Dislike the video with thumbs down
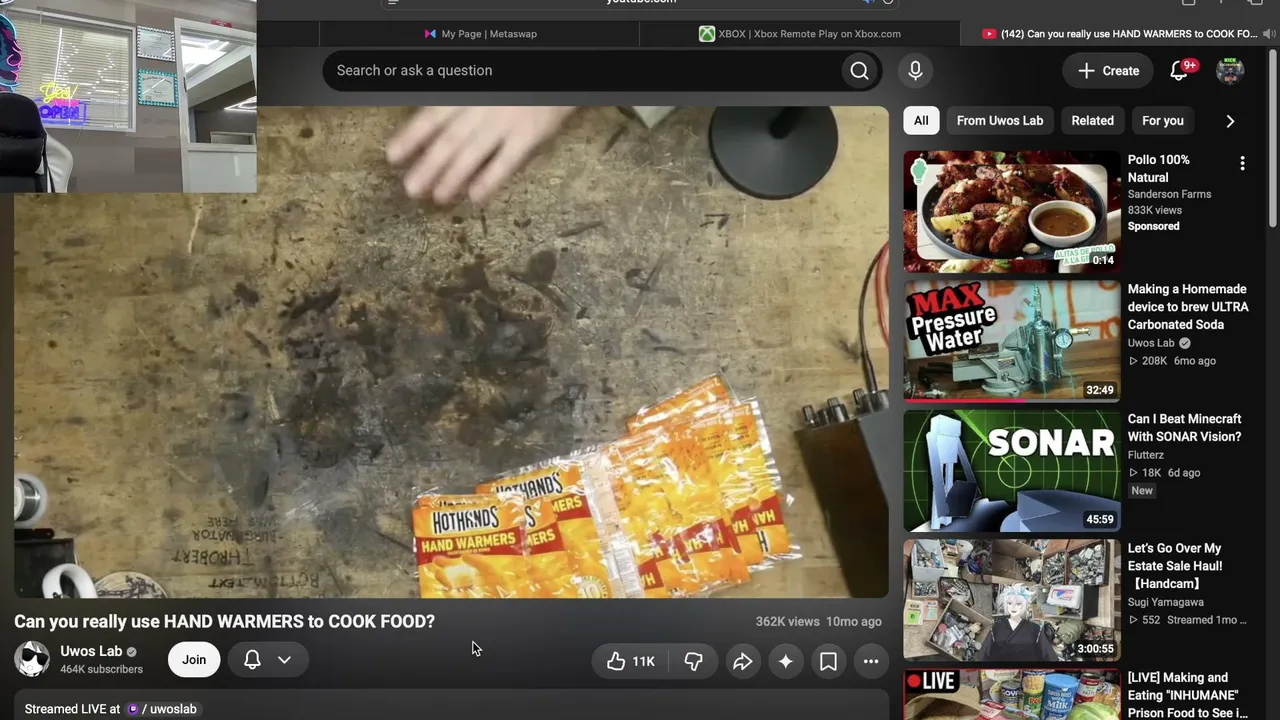 click(x=693, y=661)
